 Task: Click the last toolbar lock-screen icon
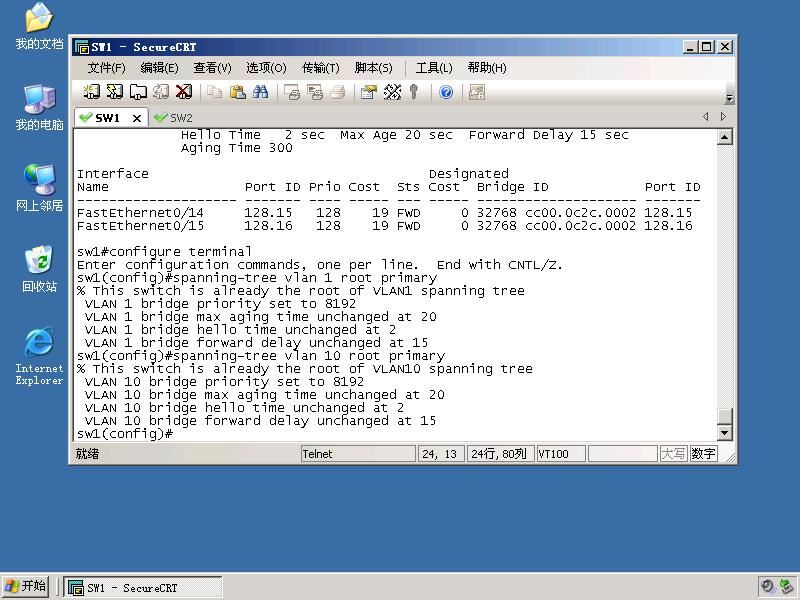point(477,92)
